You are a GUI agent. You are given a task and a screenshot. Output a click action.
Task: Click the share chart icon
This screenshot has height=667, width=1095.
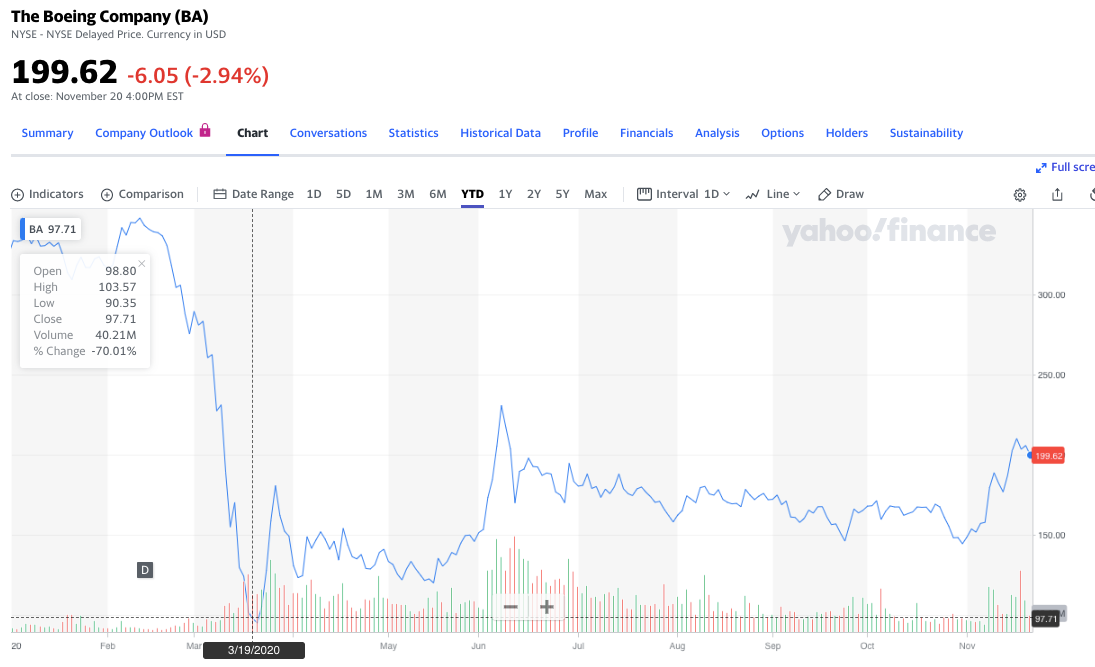click(1057, 195)
